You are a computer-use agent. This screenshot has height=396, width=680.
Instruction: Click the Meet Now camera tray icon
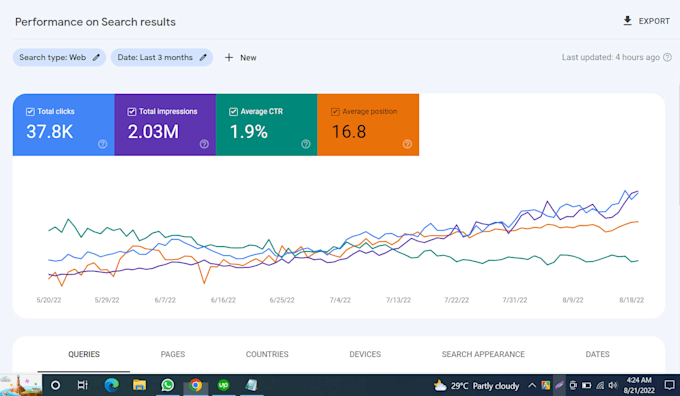(x=573, y=385)
